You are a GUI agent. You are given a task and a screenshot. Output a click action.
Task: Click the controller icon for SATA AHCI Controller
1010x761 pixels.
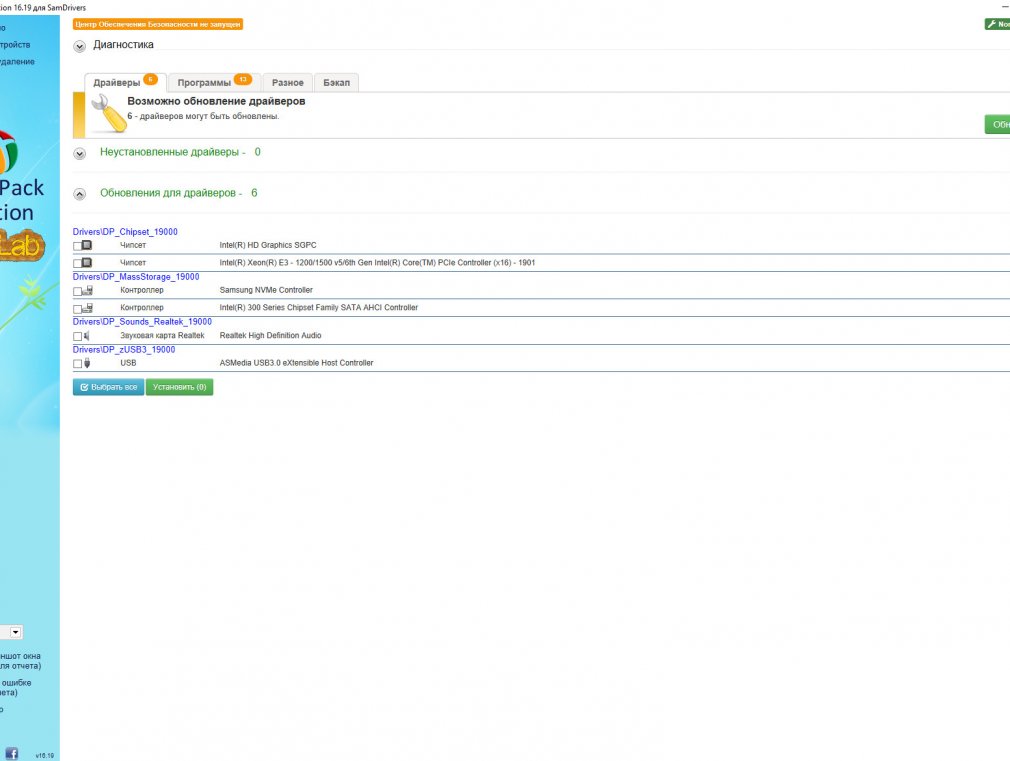[88, 308]
